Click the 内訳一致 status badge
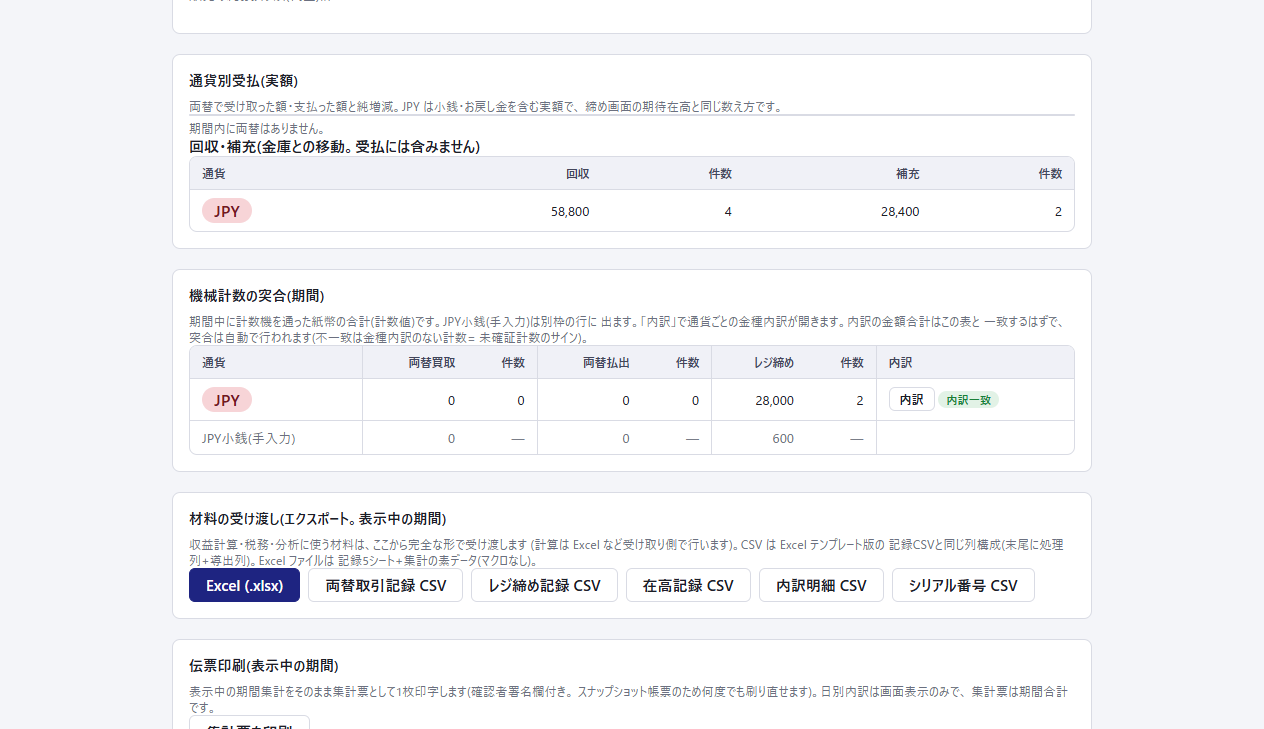Screen dimensions: 1264x729 (x=968, y=399)
